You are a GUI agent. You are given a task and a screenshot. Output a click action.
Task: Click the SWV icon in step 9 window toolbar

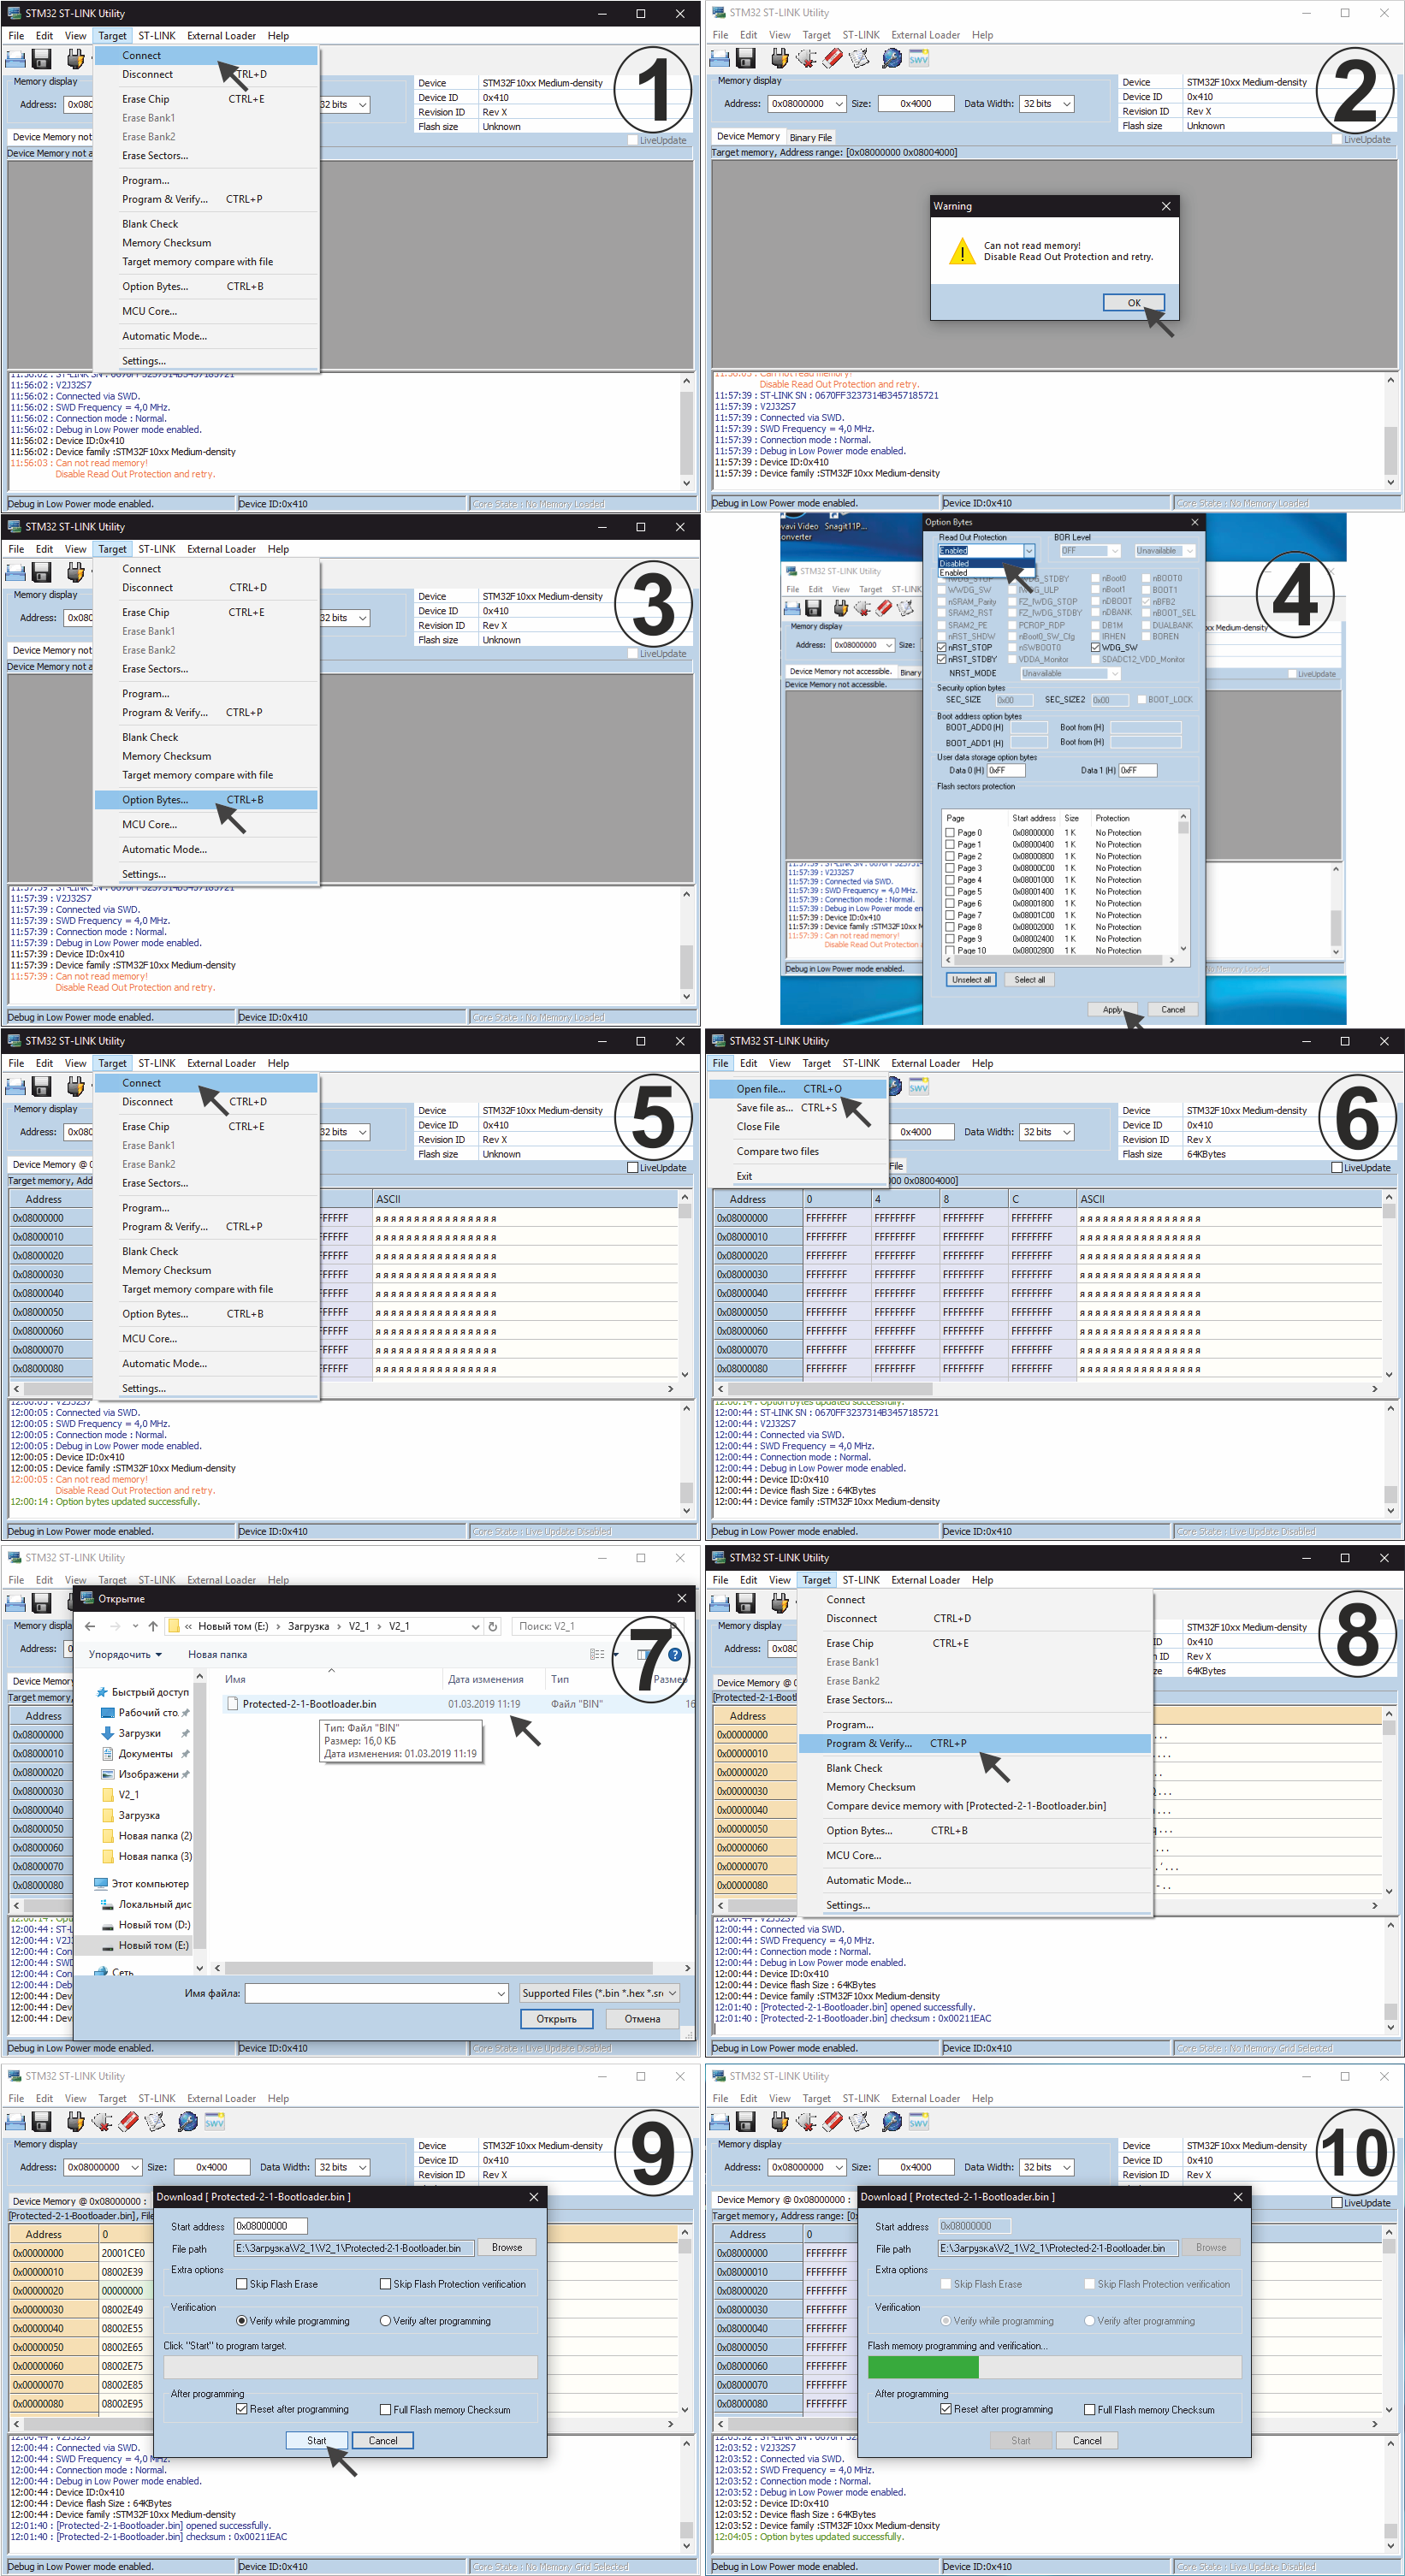[x=214, y=2122]
